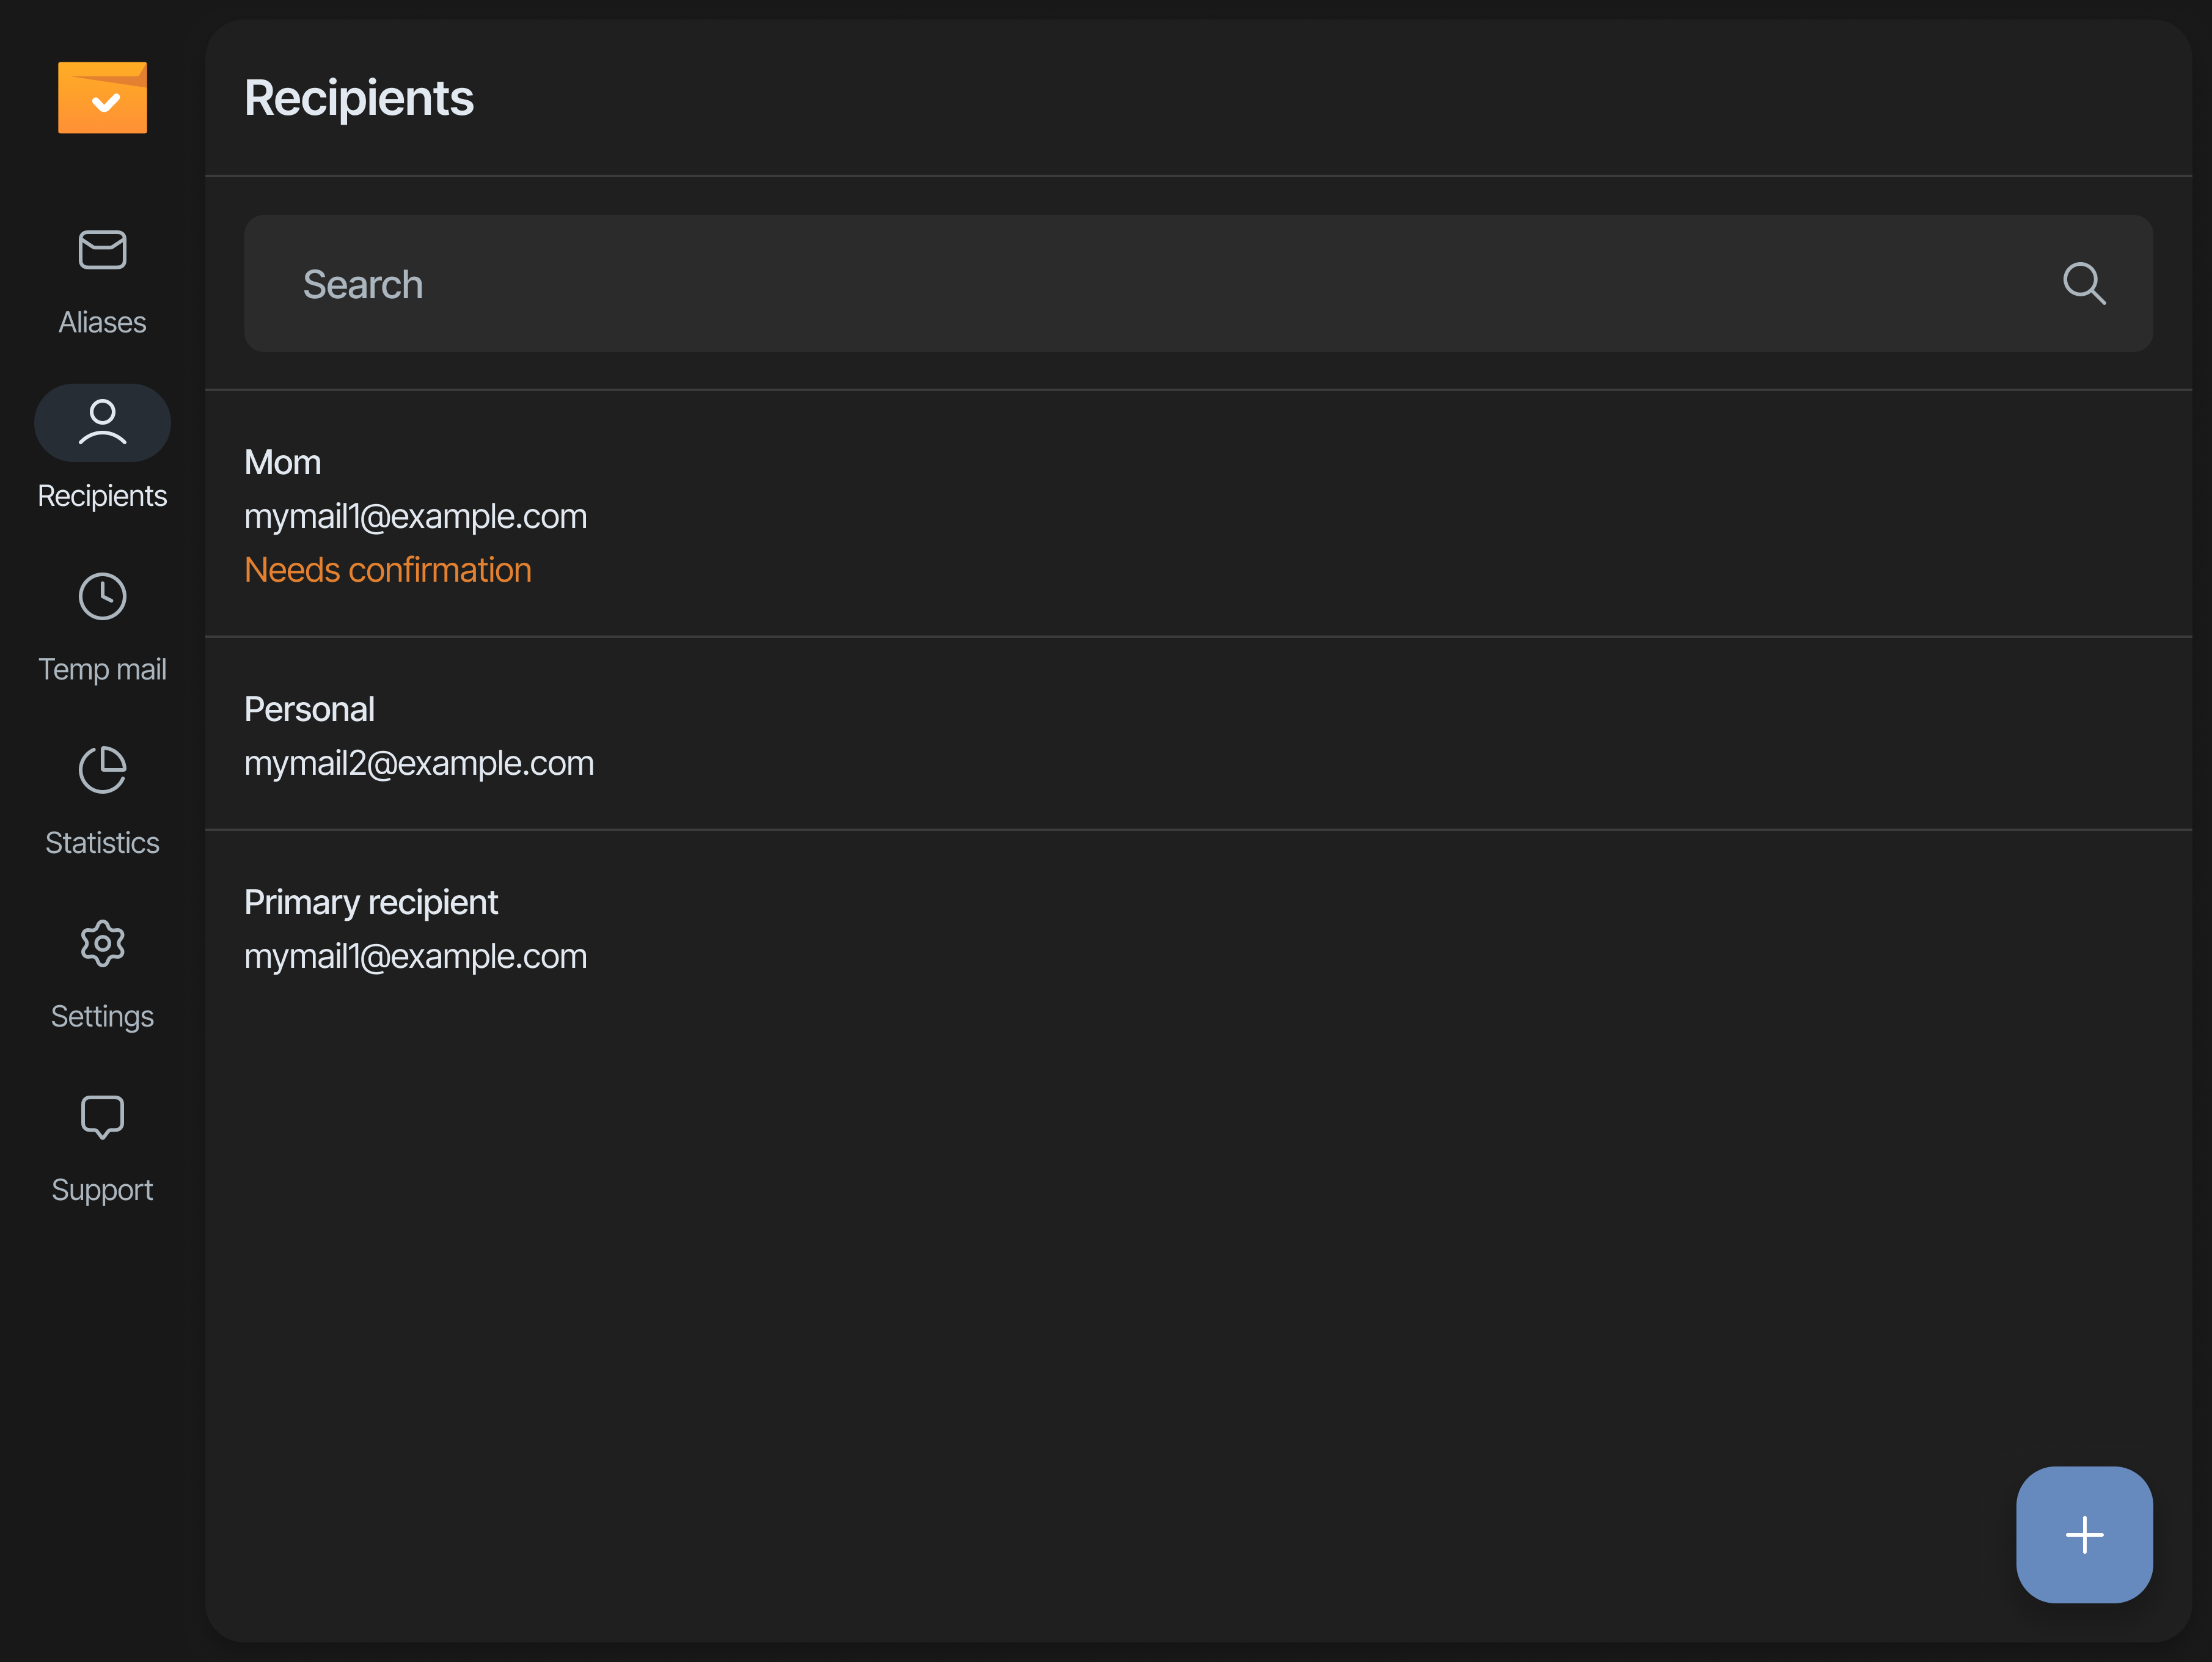Viewport: 2212px width, 1662px height.
Task: Open Temp mail clock icon
Action: click(102, 597)
